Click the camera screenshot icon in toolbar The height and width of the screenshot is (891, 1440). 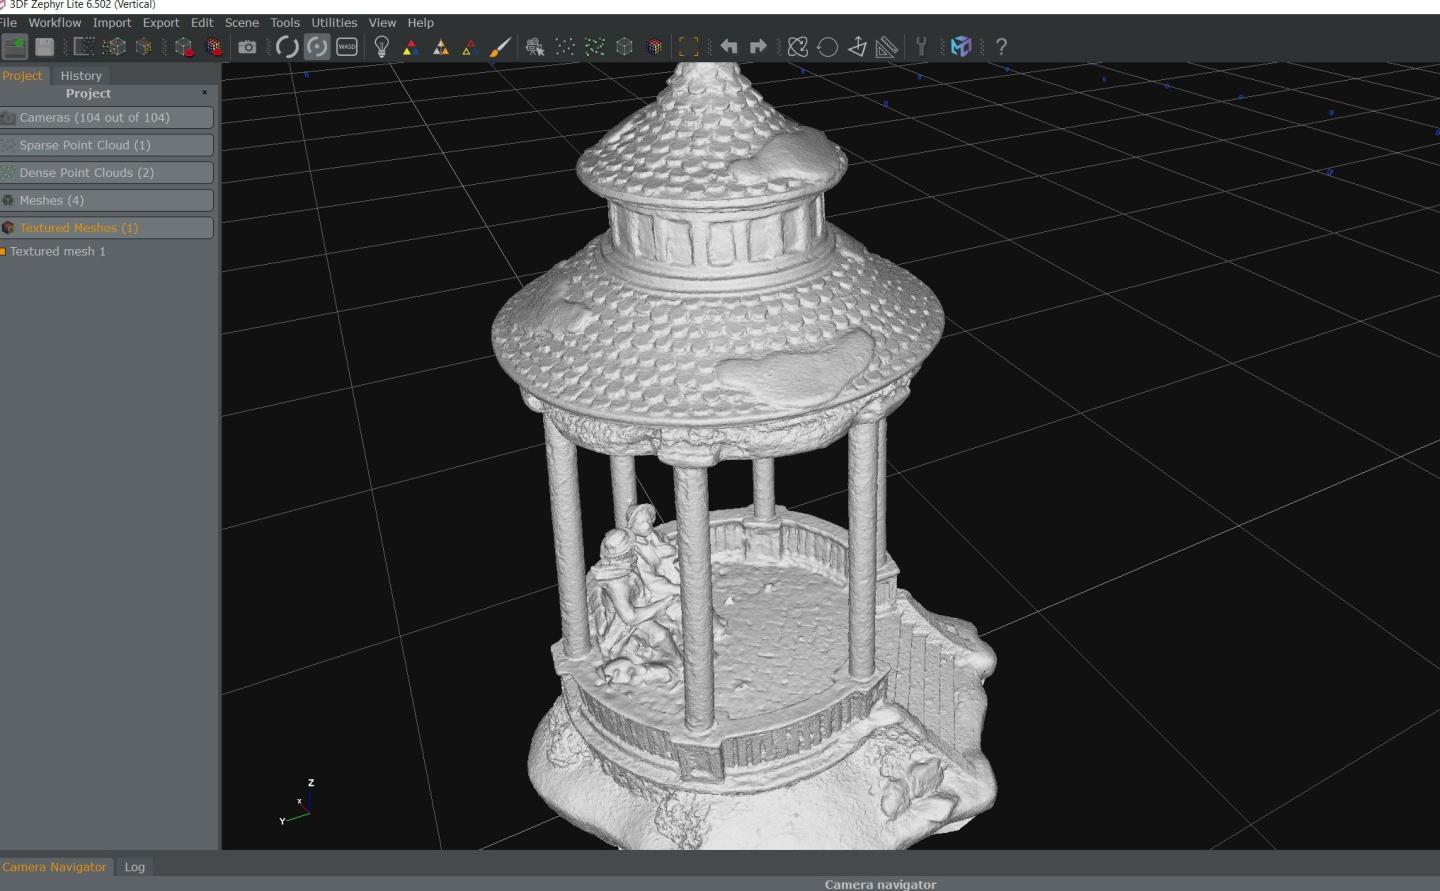coord(247,47)
